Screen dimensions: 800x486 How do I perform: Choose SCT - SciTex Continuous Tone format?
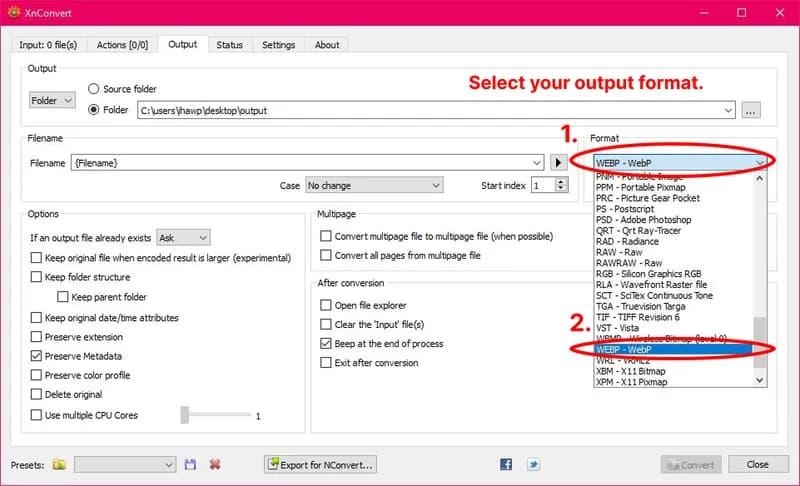(673, 295)
